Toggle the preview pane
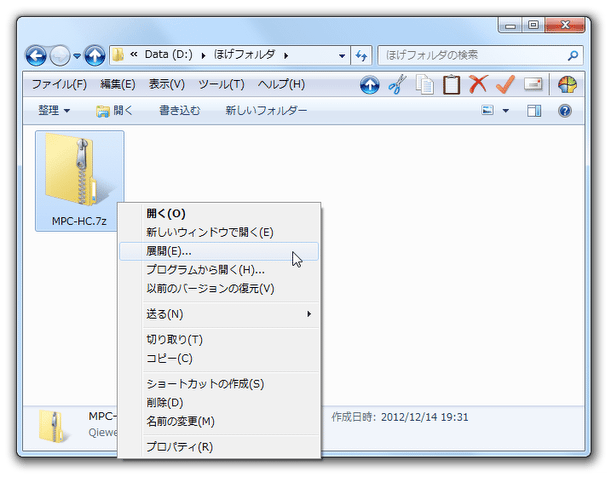611x477 pixels. [x=534, y=111]
